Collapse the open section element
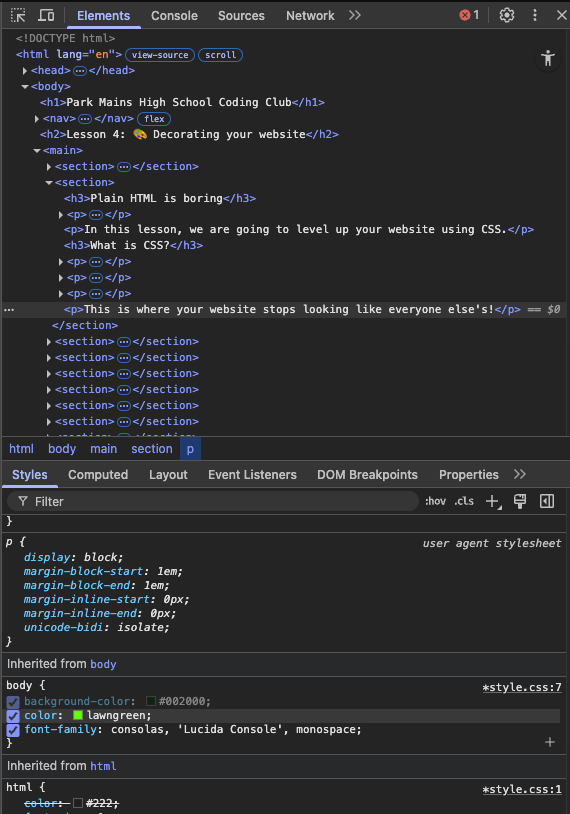Screen dimensions: 570x814 coord(49,183)
